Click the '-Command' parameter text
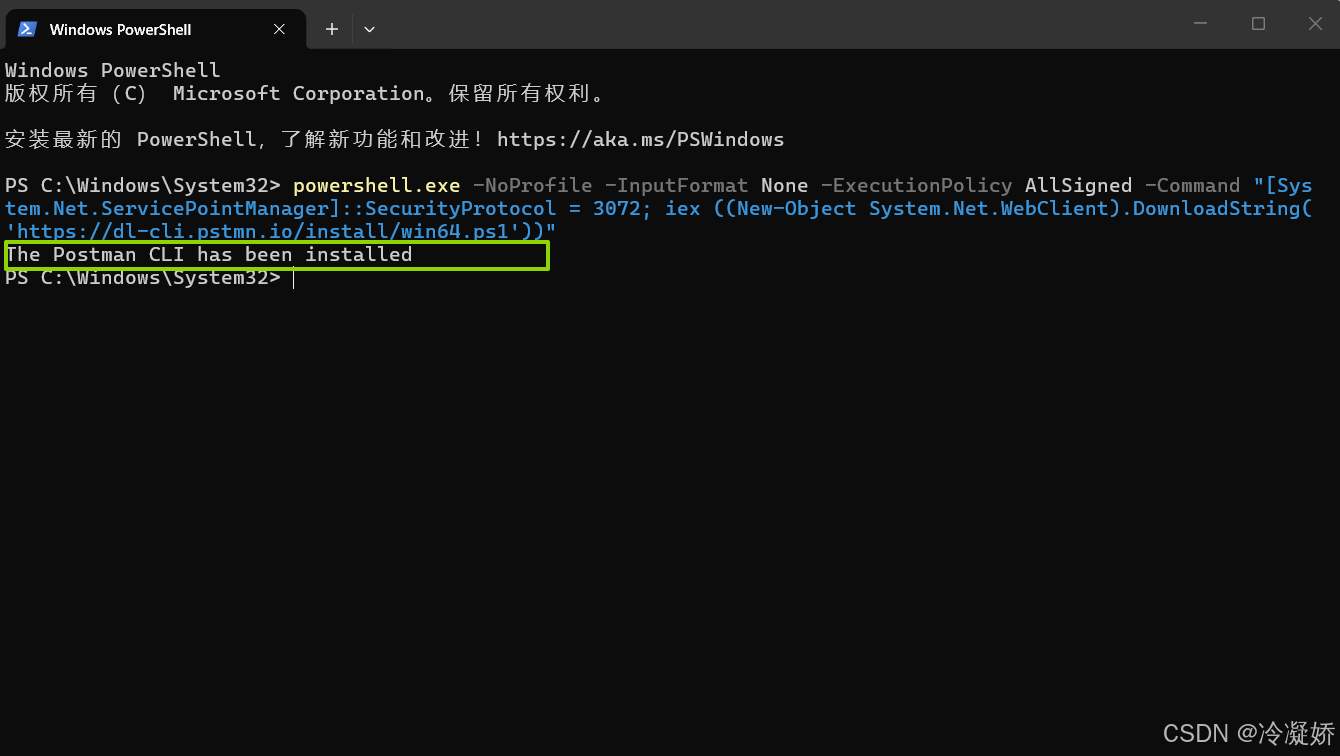The width and height of the screenshot is (1340, 756). pyautogui.click(x=1192, y=186)
